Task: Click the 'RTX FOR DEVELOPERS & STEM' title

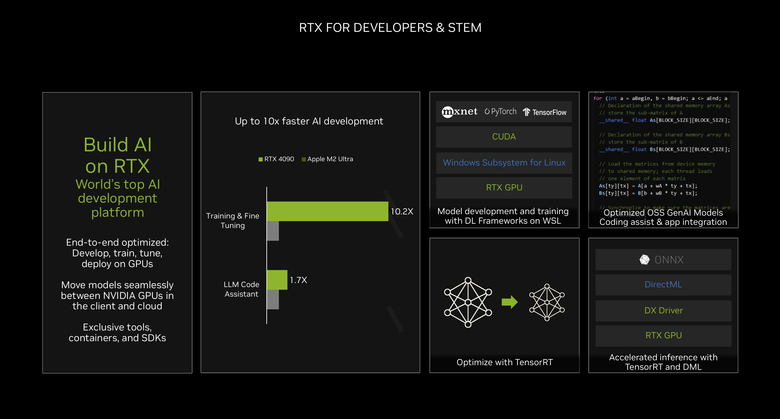Action: pos(390,28)
